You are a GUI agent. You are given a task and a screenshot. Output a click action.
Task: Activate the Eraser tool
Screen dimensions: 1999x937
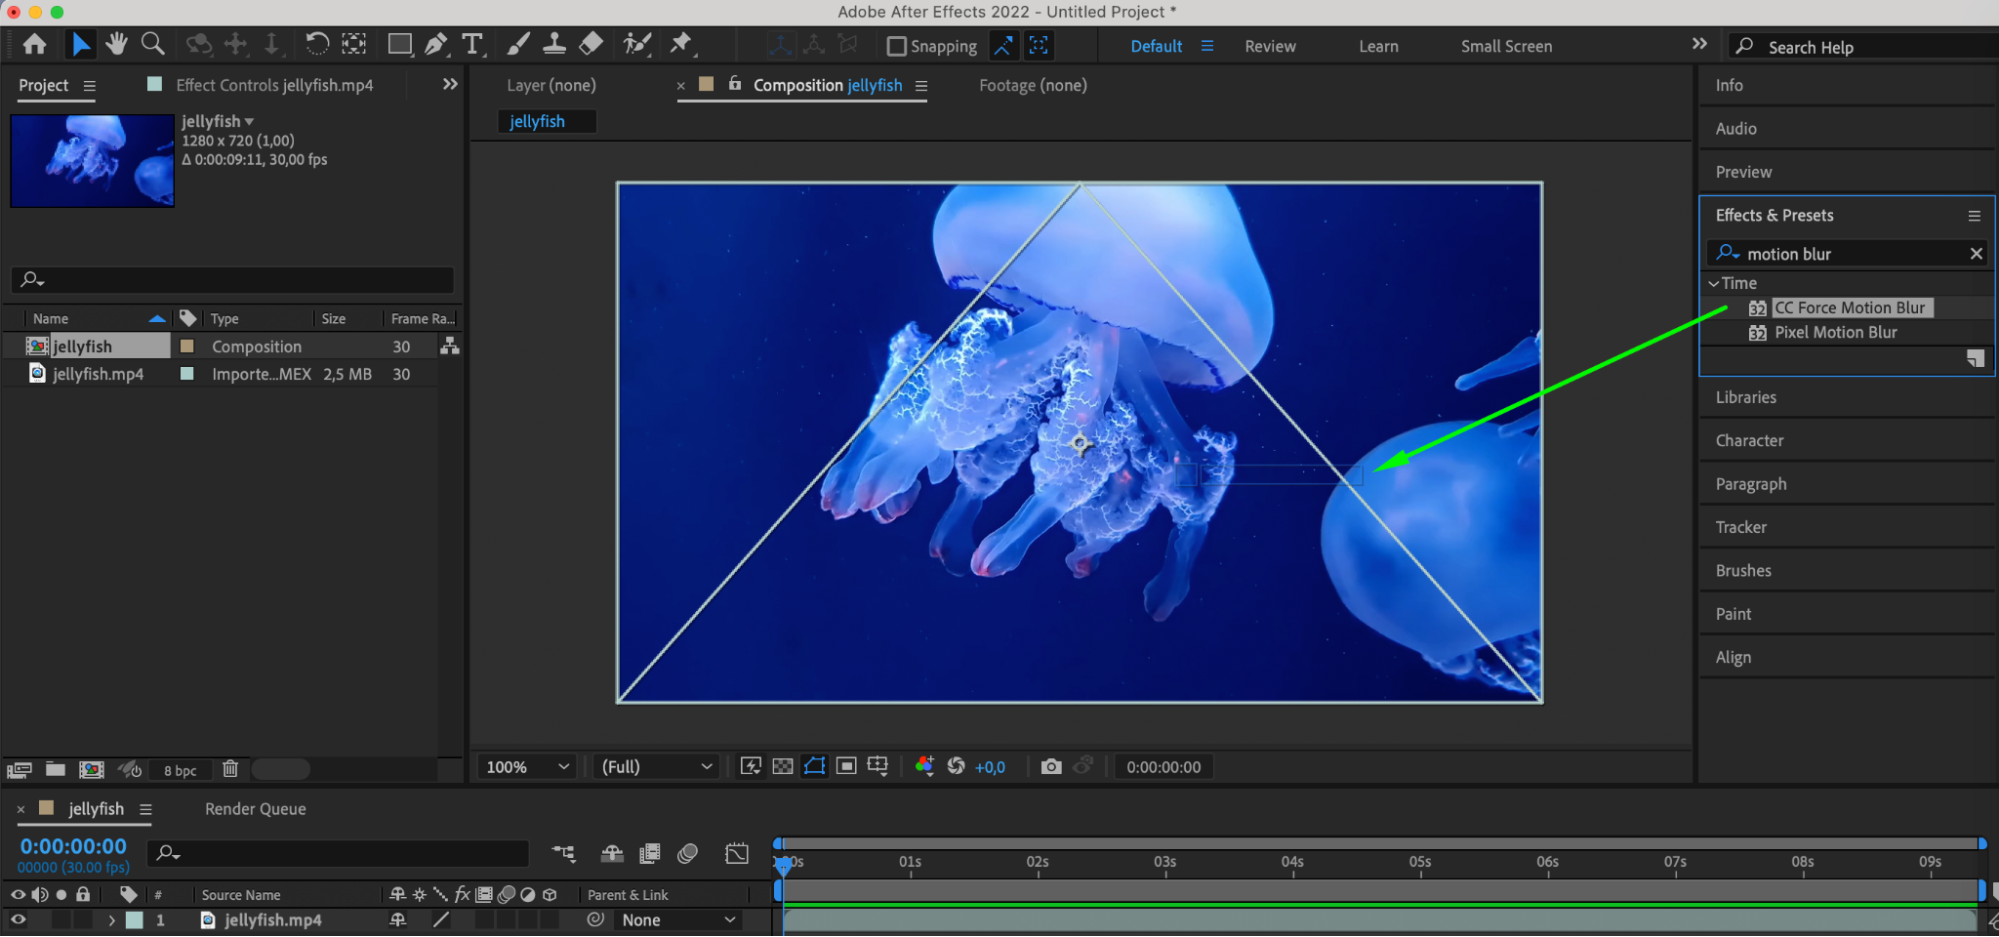point(591,44)
